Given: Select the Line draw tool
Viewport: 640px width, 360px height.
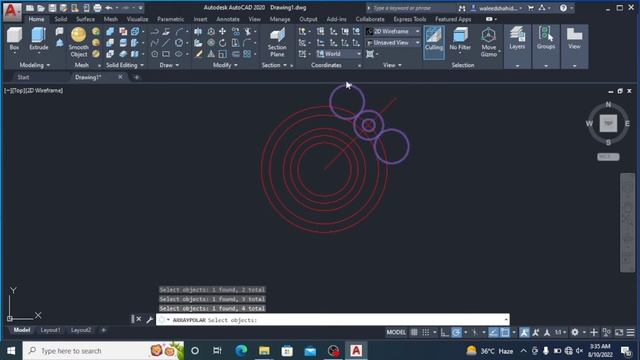Looking at the screenshot, I should click(166, 42).
